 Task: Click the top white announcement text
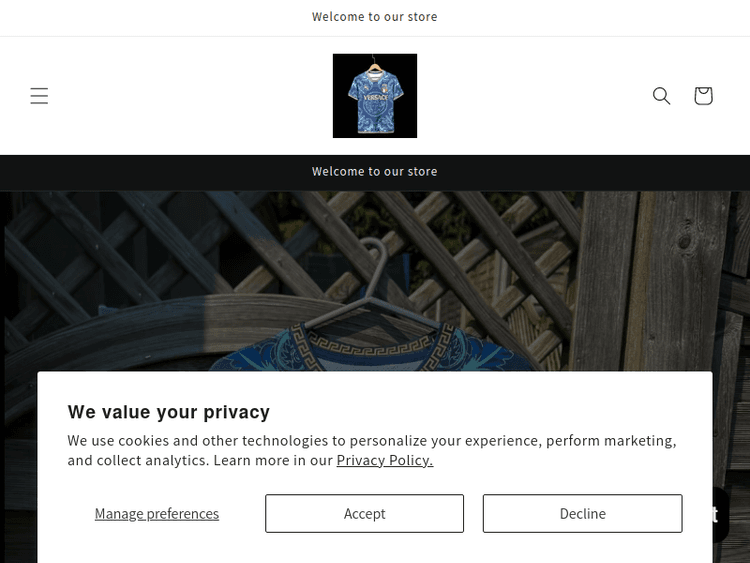(x=375, y=17)
